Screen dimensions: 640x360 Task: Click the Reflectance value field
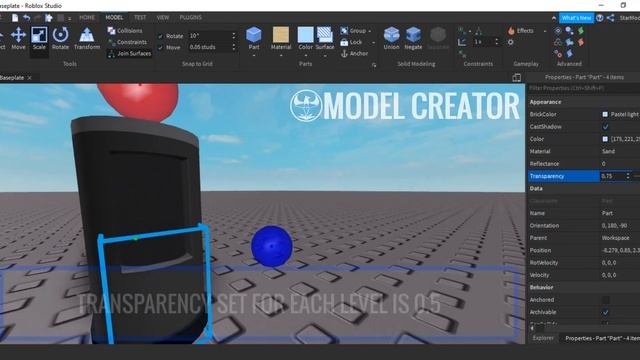tap(620, 164)
